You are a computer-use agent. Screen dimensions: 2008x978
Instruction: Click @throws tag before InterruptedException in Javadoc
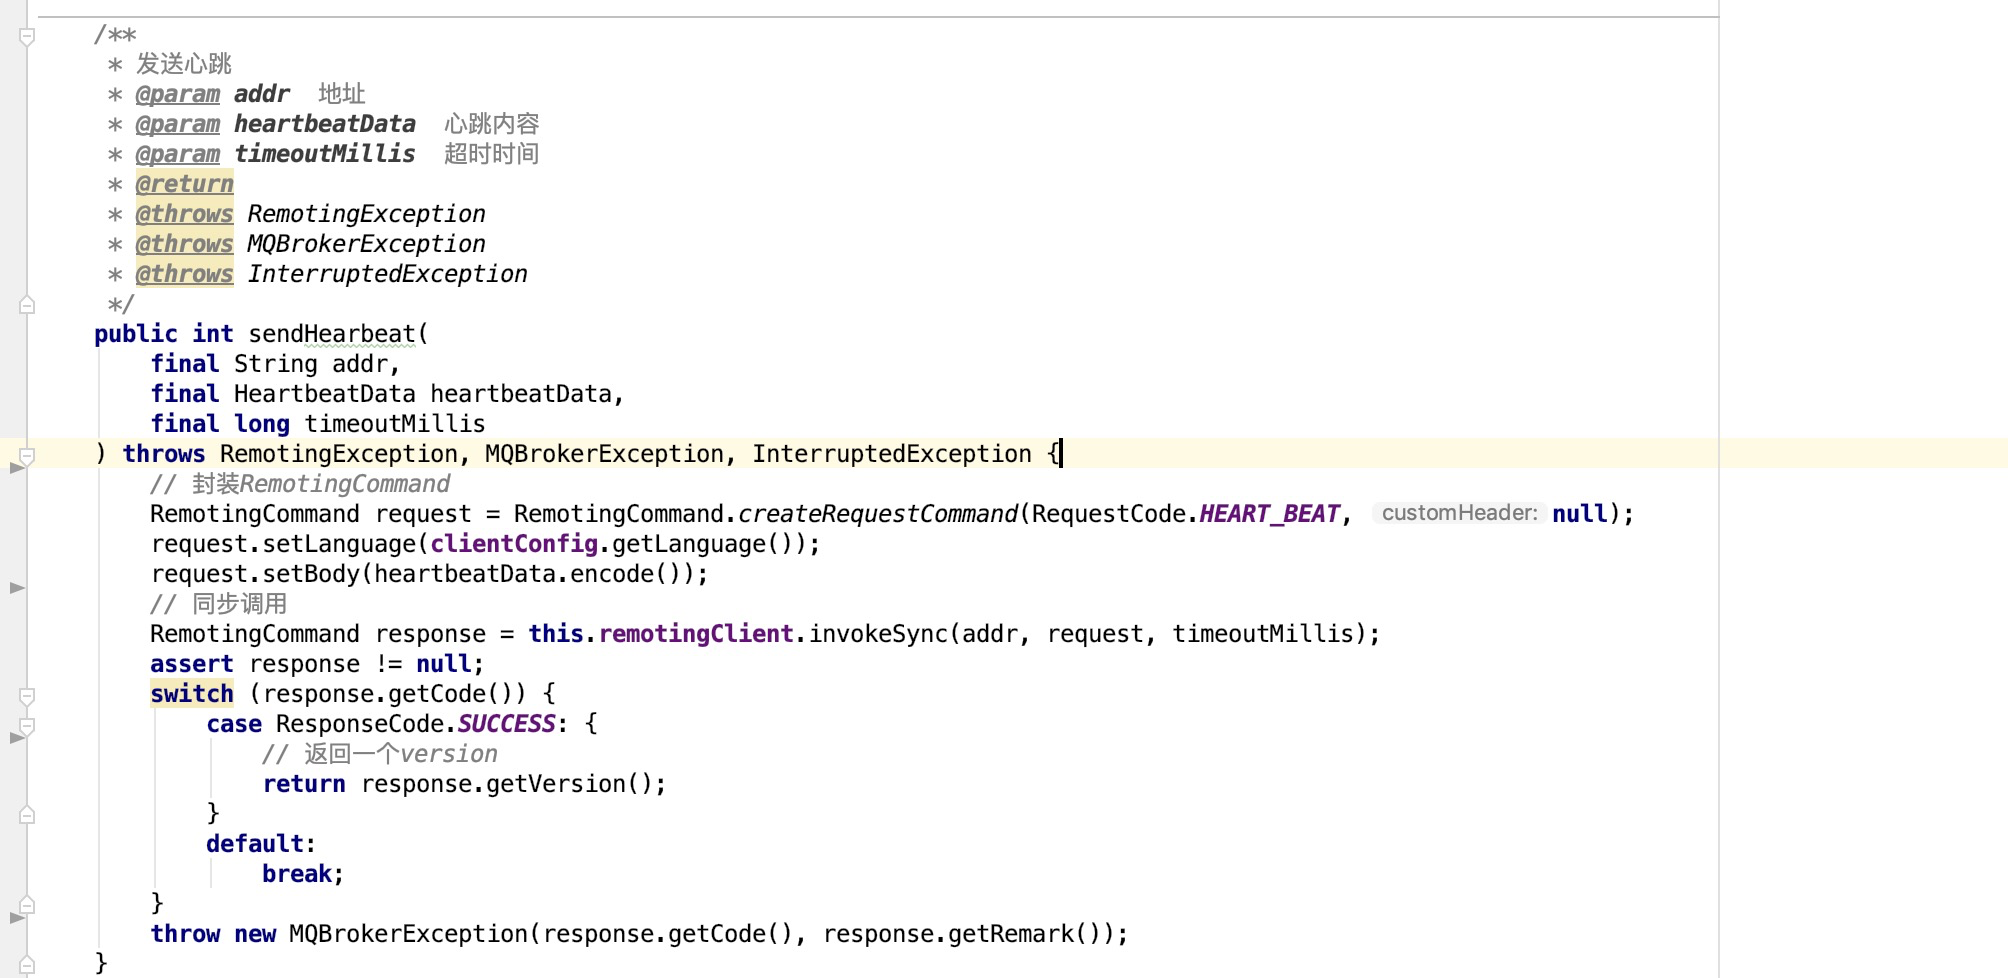(x=184, y=274)
